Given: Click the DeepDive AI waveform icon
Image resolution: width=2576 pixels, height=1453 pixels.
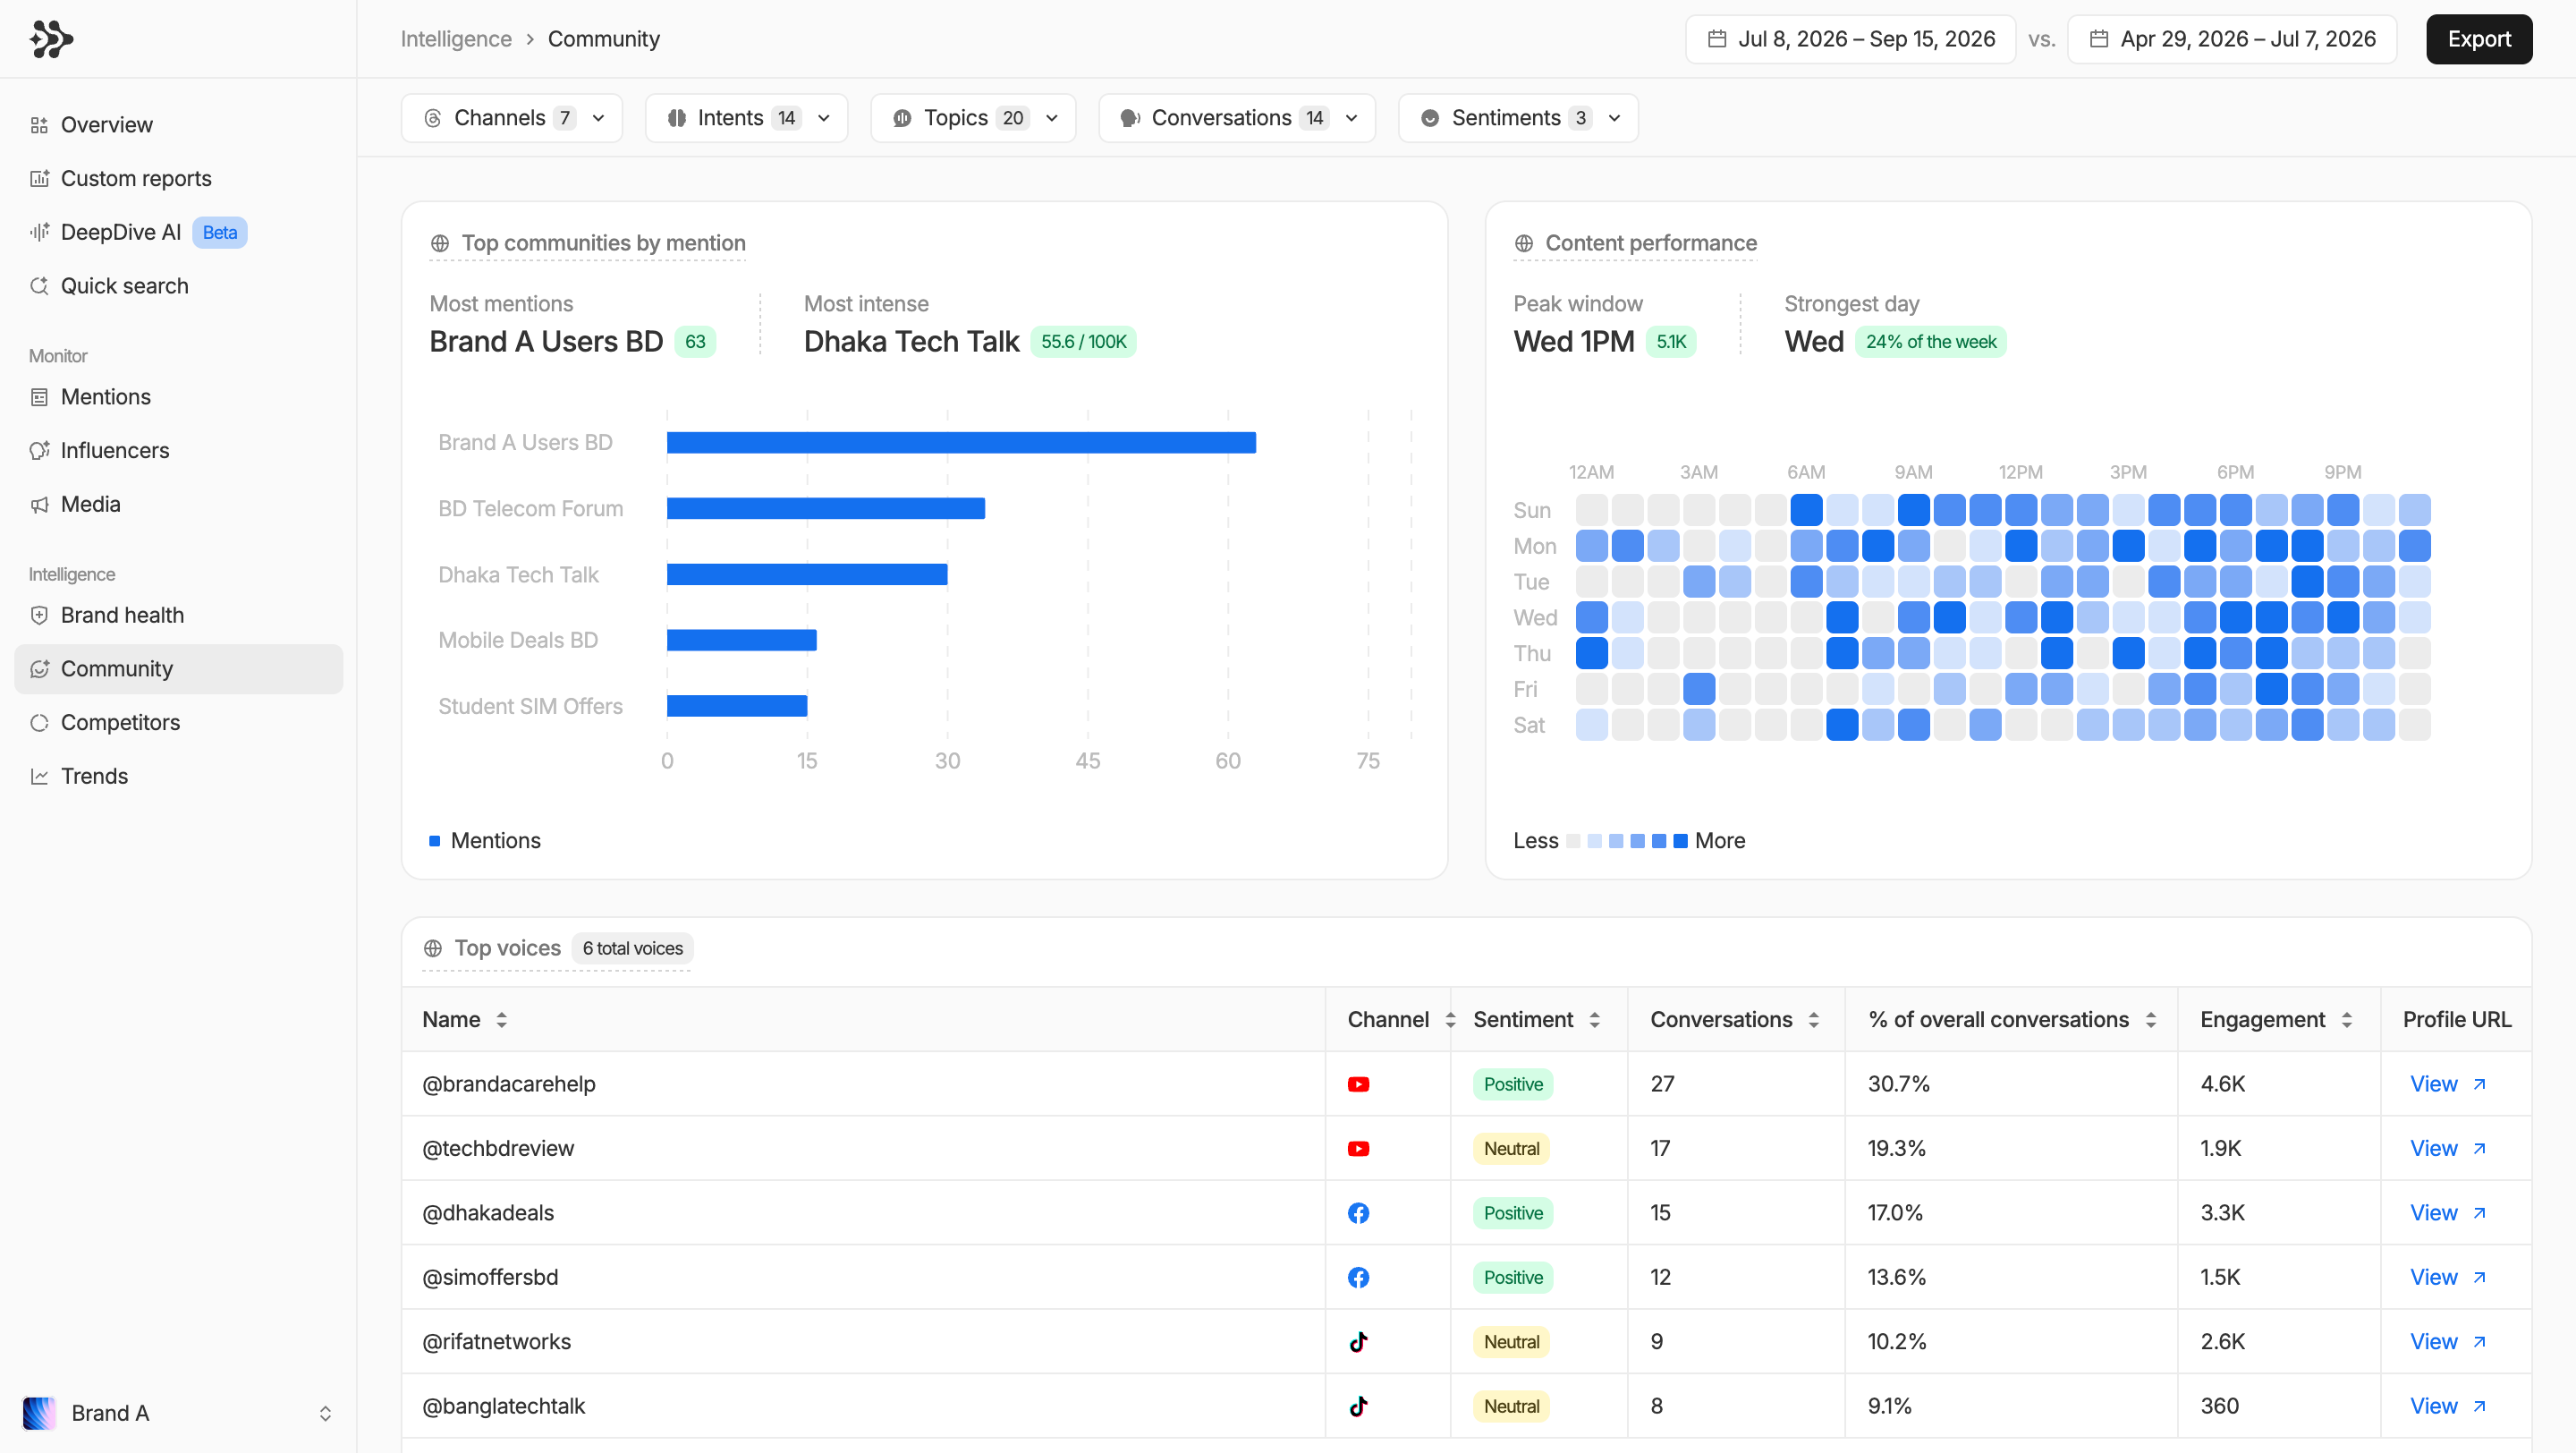Looking at the screenshot, I should pos(39,232).
